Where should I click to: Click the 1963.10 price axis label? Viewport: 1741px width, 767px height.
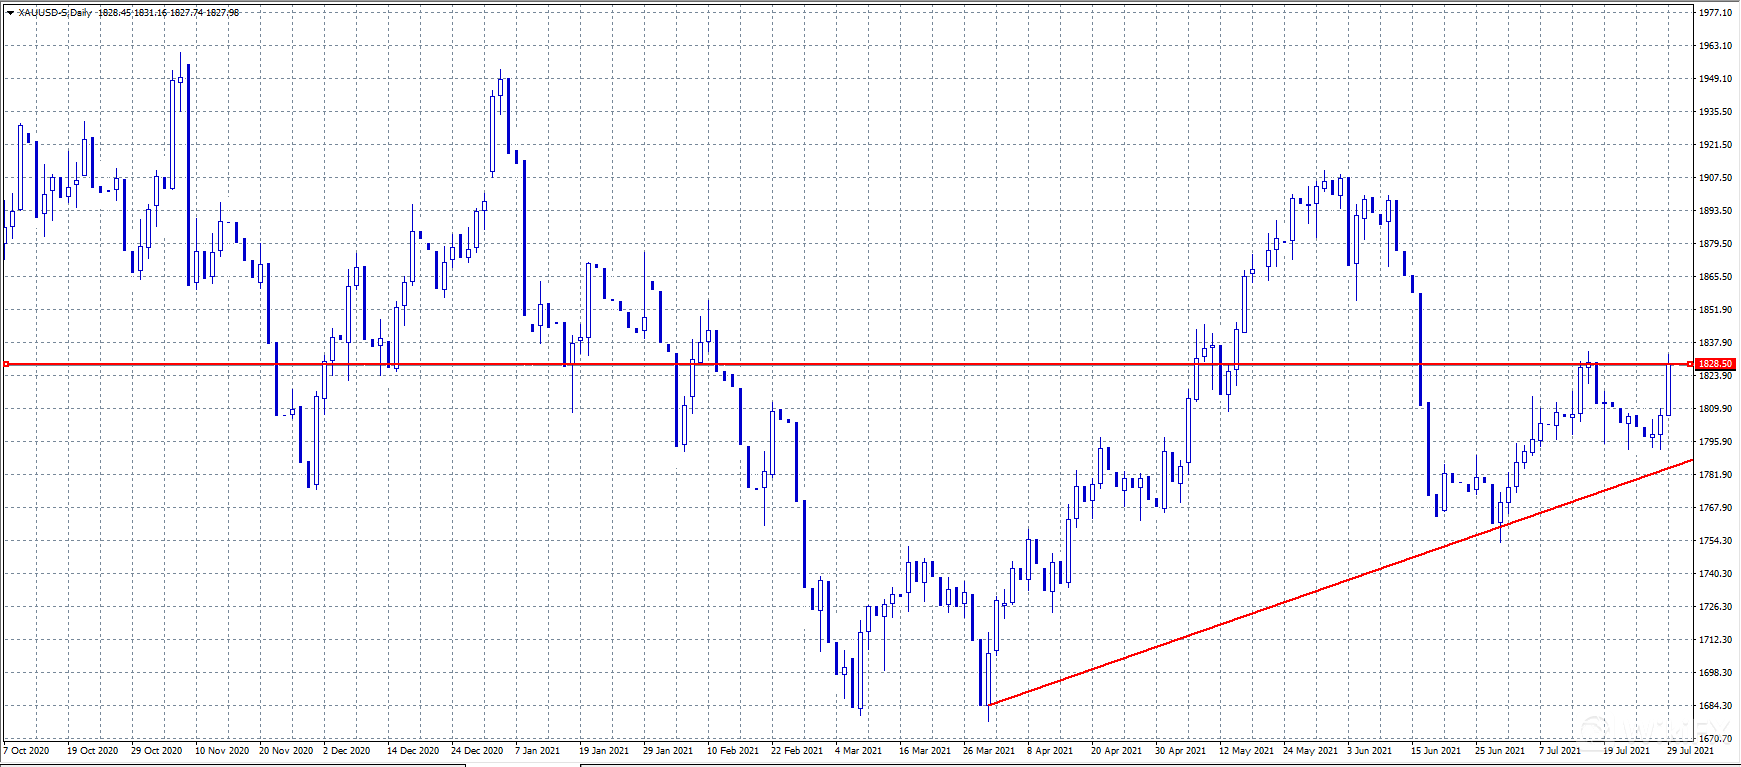coord(1716,46)
